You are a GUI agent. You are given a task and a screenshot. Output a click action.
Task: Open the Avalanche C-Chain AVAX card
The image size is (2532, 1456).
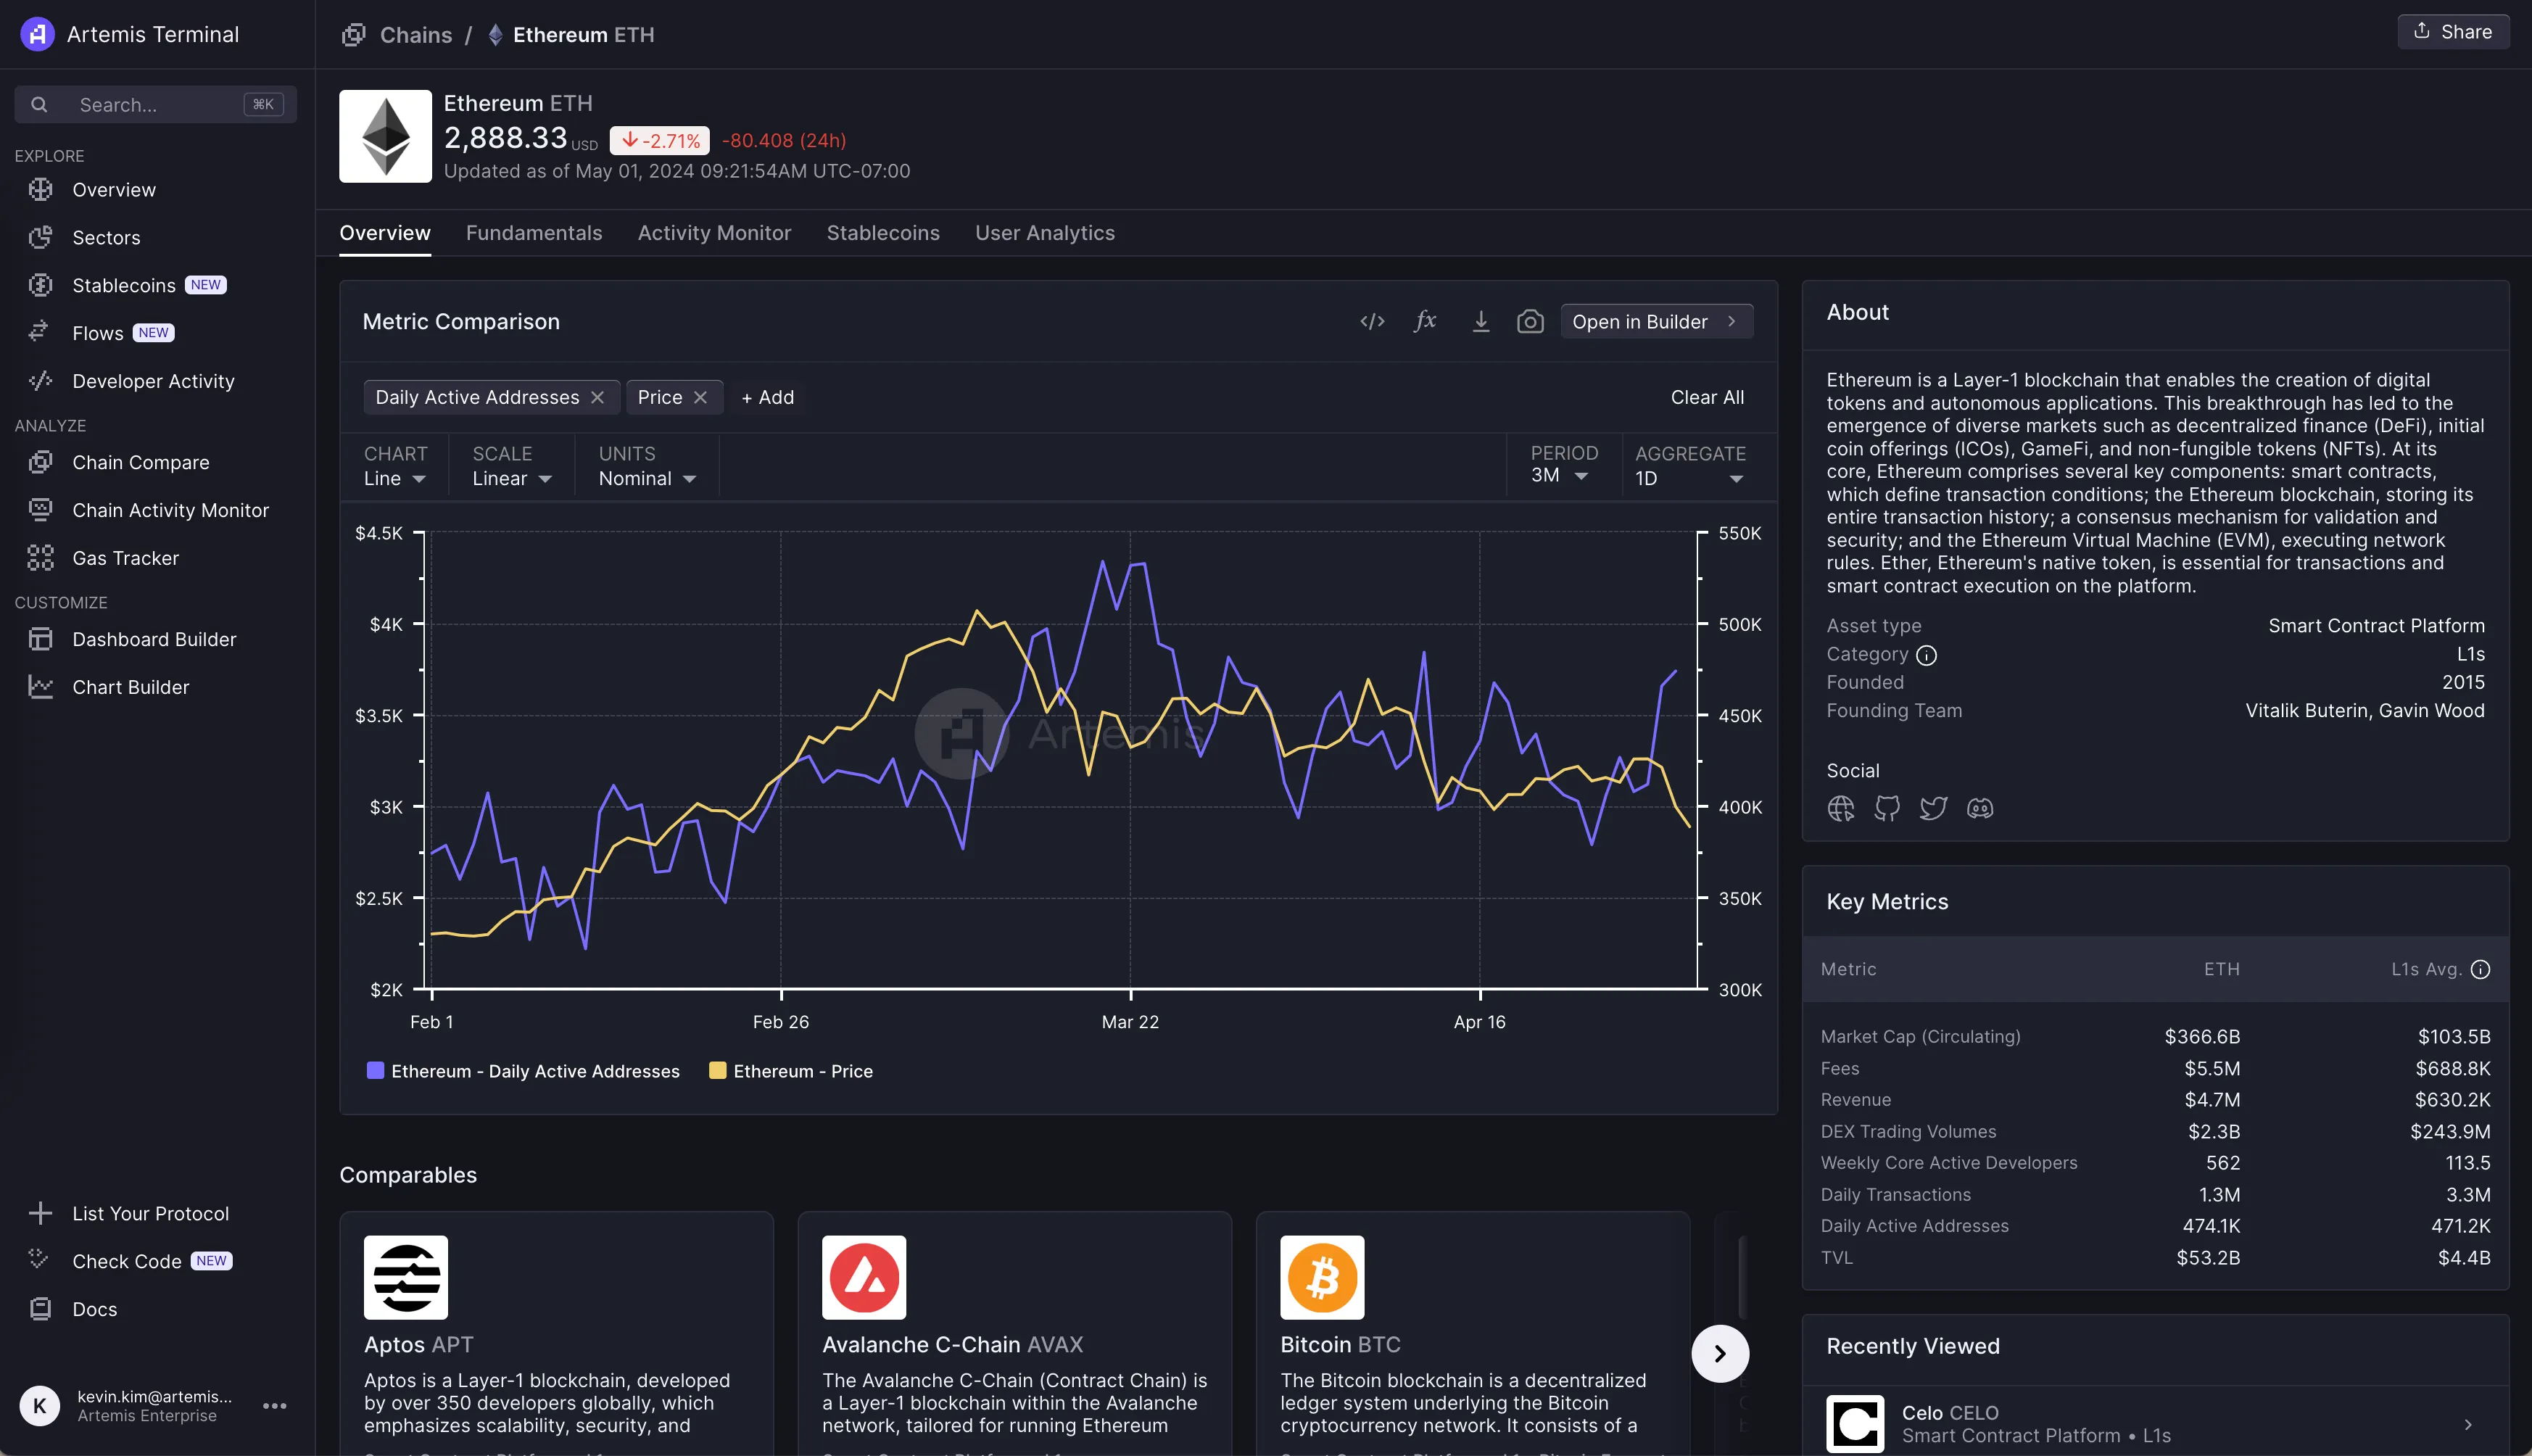click(1014, 1333)
